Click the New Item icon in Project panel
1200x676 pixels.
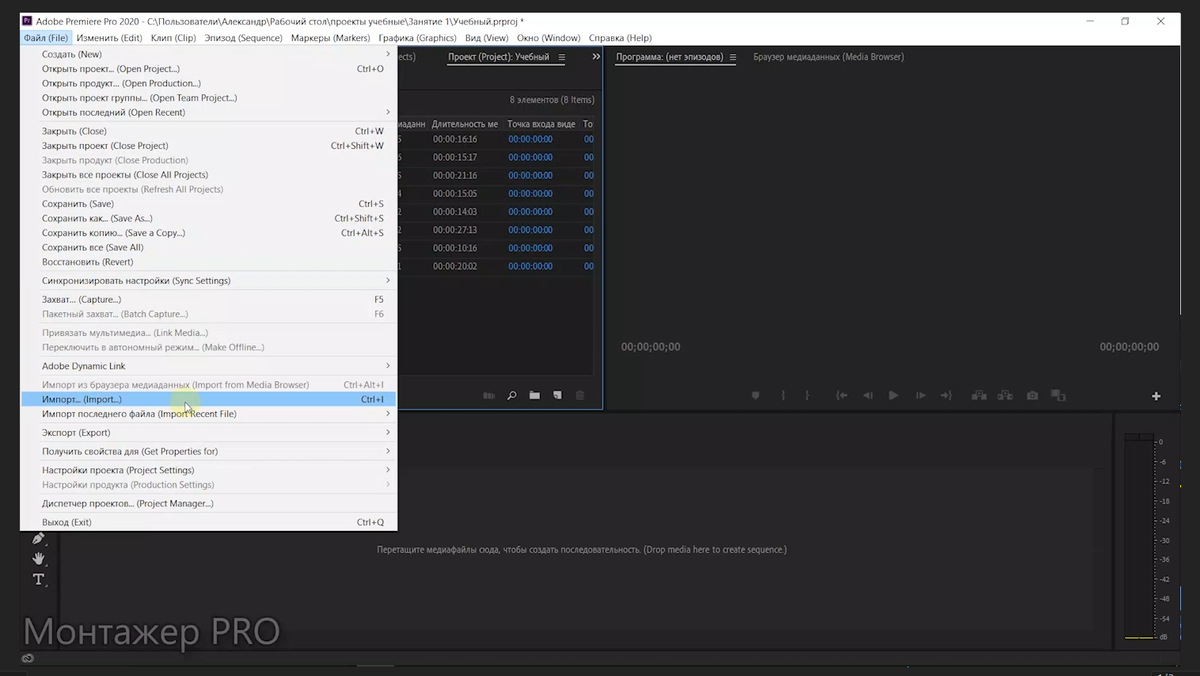click(557, 396)
